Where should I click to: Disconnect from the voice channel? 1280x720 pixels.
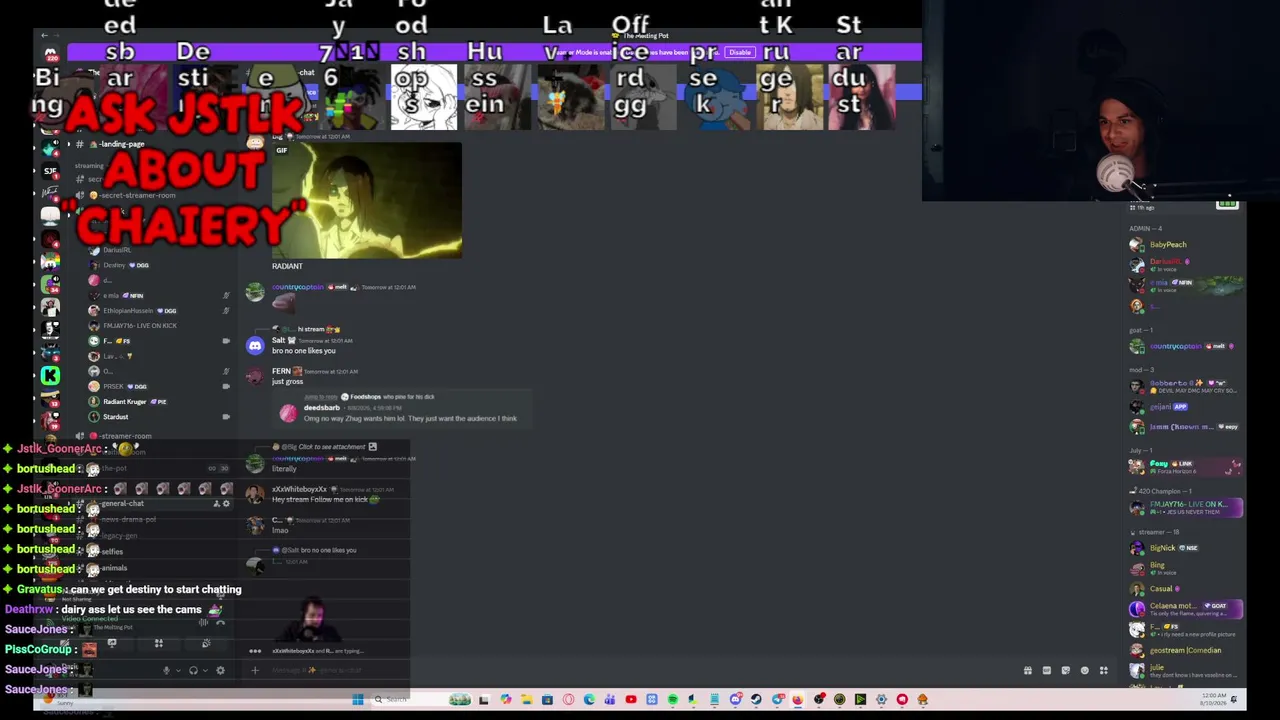[220, 622]
